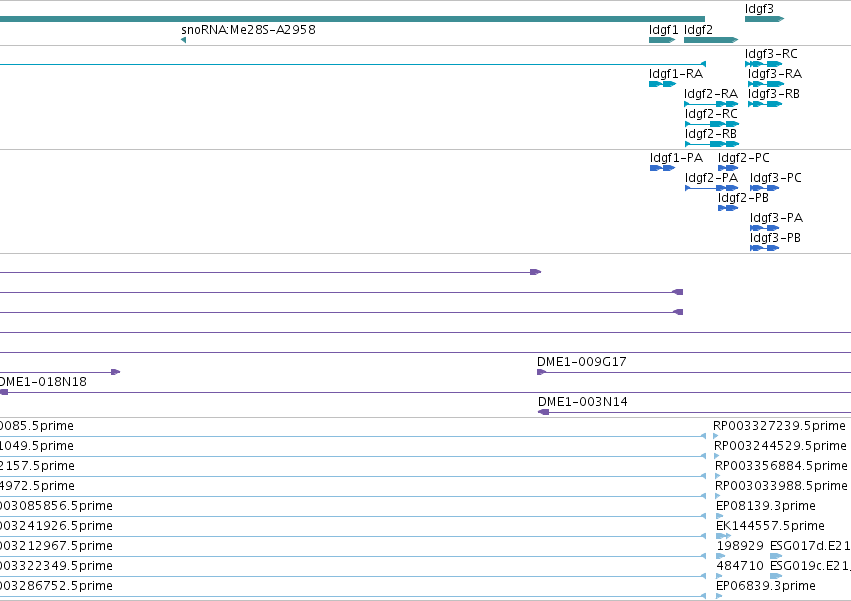This screenshot has width=851, height=601.
Task: Click the label ending 2157.5prime
Action: [37, 466]
